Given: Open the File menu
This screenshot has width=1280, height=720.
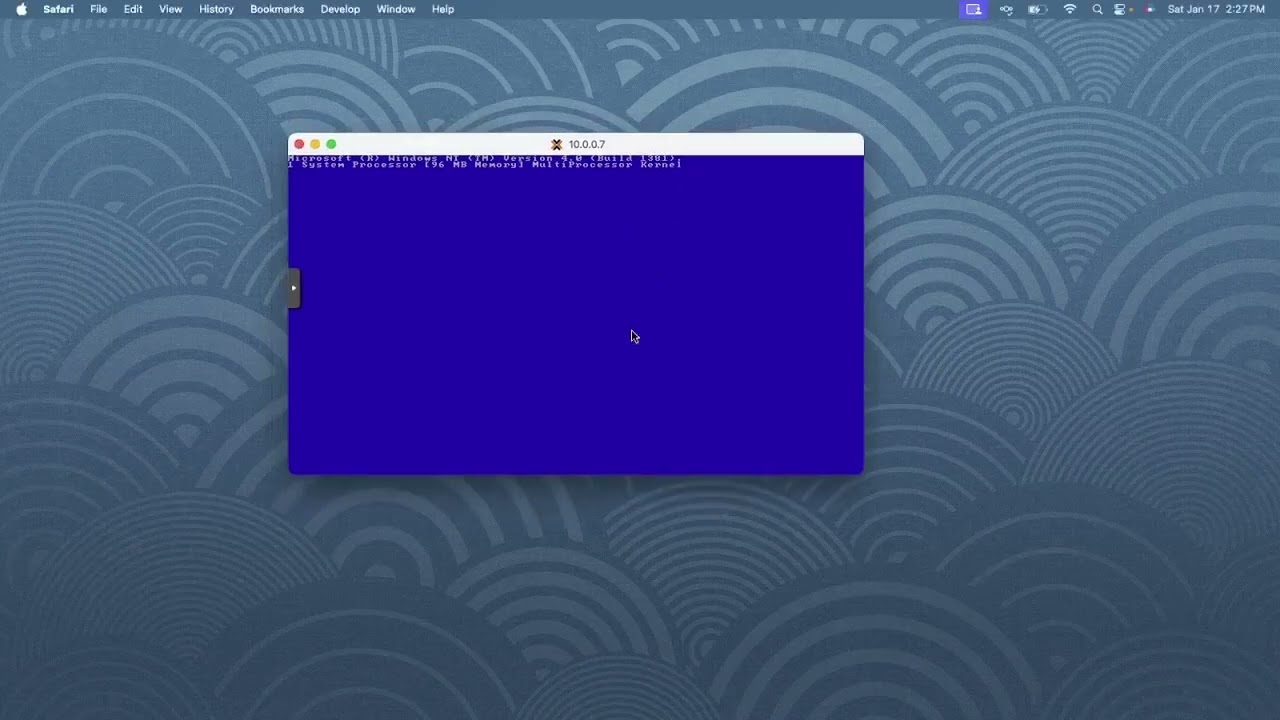Looking at the screenshot, I should point(98,9).
